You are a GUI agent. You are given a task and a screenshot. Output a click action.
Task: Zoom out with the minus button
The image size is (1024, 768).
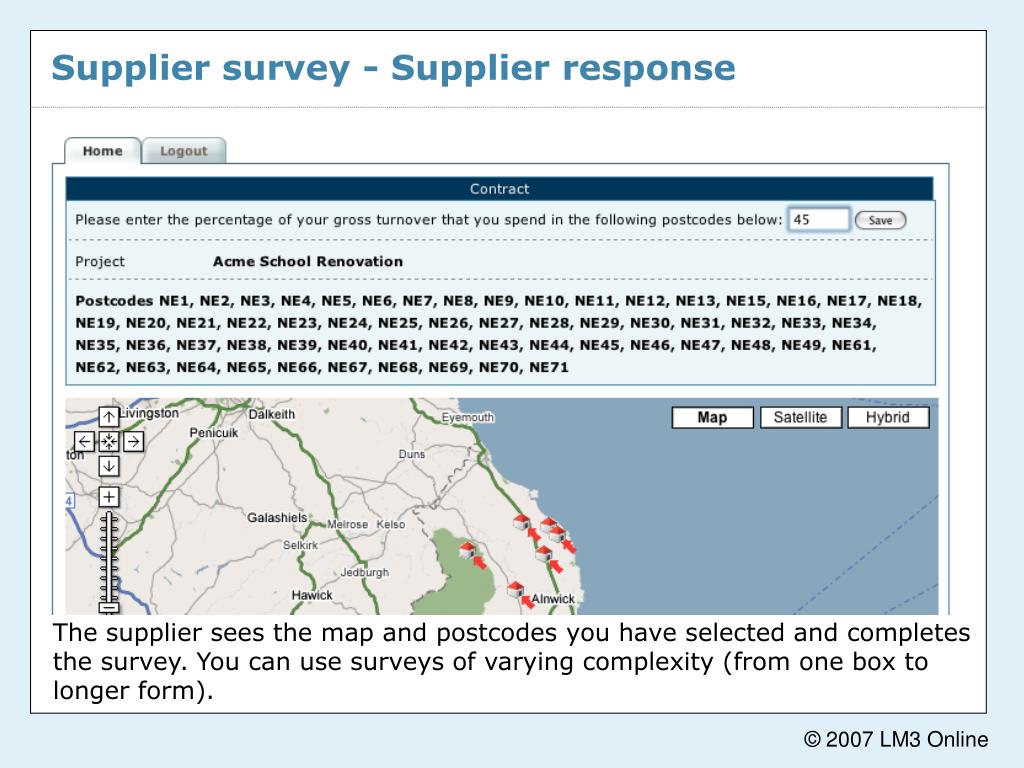click(x=109, y=608)
